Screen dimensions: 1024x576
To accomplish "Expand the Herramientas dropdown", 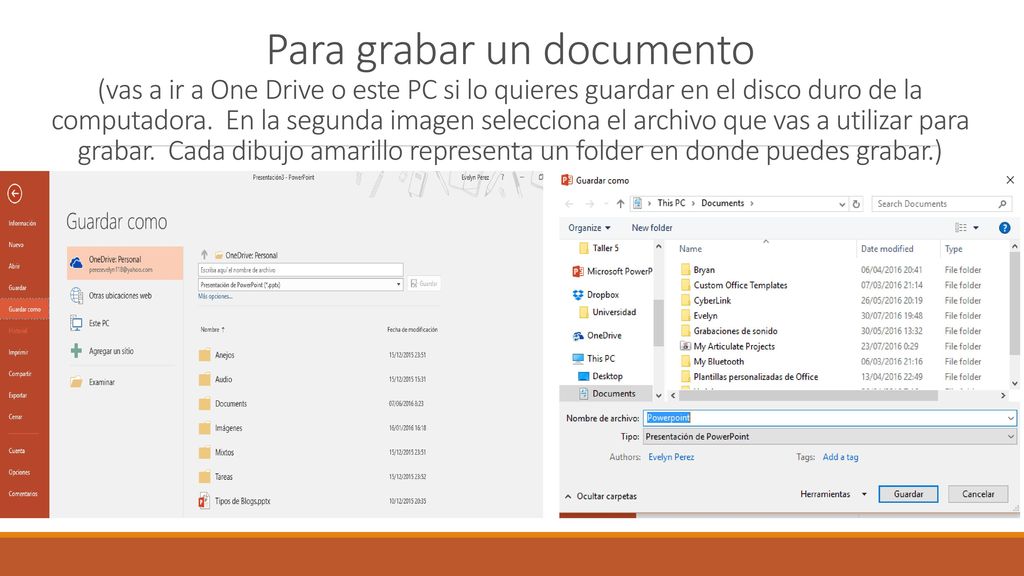I will tap(834, 494).
